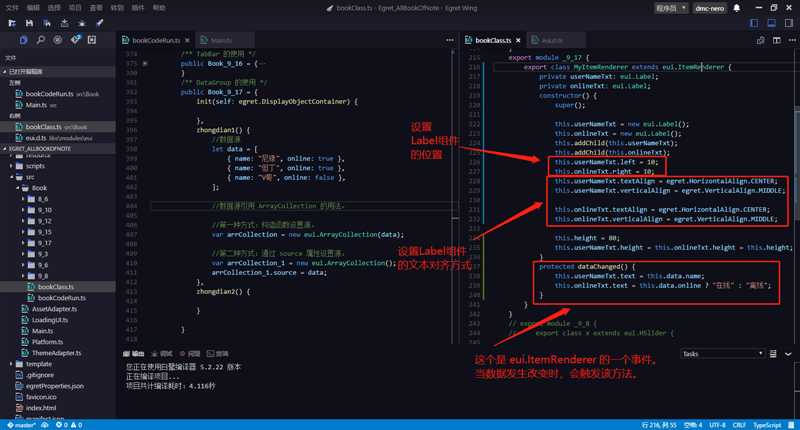
Task: Click the dmc-nero account button
Action: coord(710,8)
